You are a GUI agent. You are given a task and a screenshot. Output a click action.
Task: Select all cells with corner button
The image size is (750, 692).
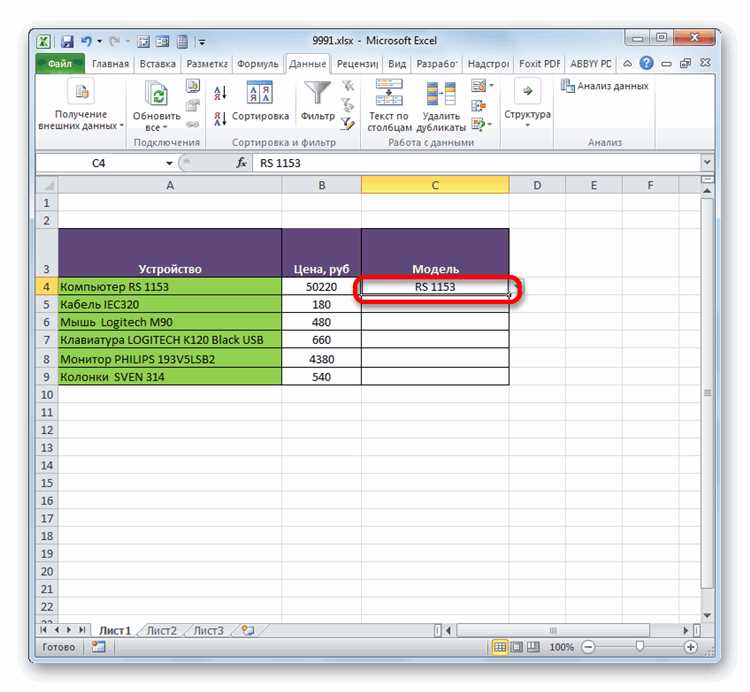(x=47, y=186)
